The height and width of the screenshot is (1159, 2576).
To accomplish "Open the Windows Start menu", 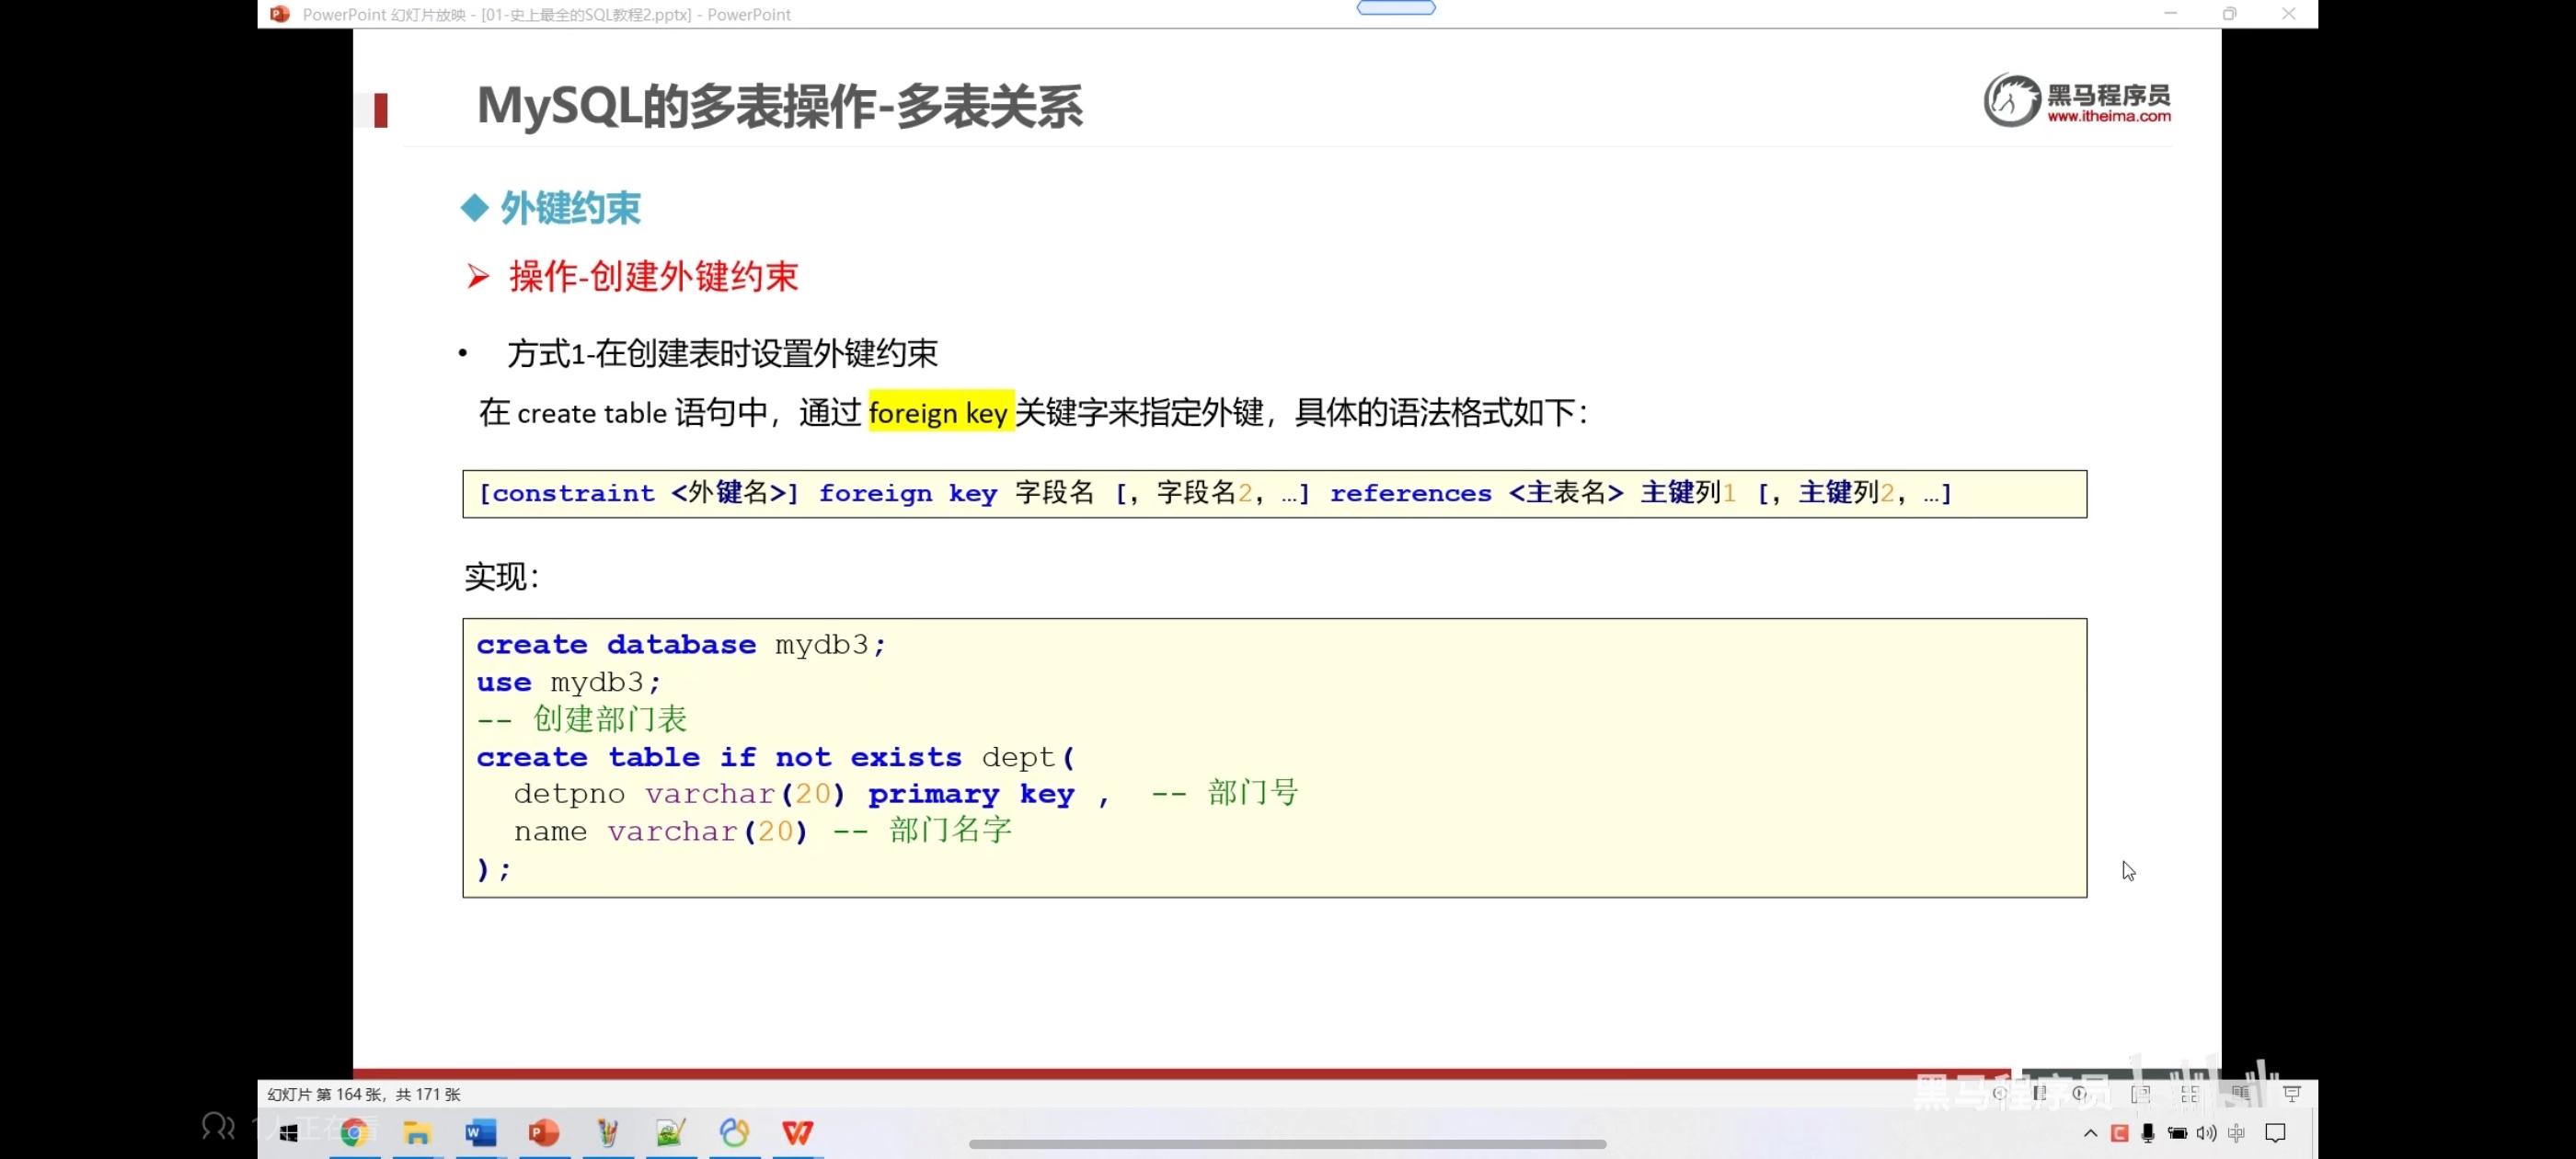I will 289,1132.
